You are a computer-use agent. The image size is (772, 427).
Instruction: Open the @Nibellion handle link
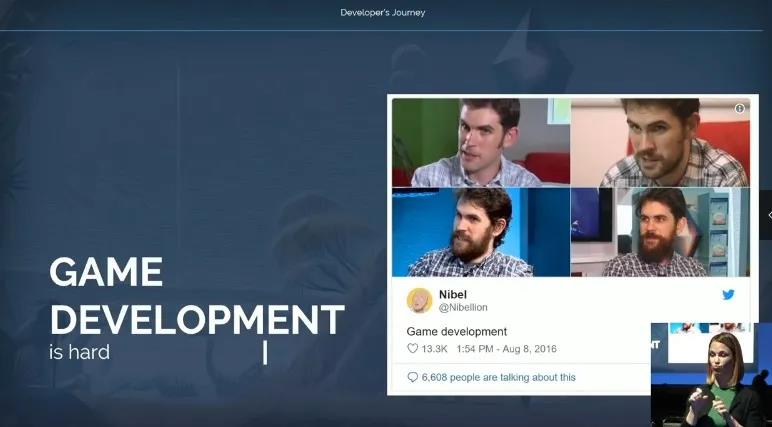click(463, 307)
